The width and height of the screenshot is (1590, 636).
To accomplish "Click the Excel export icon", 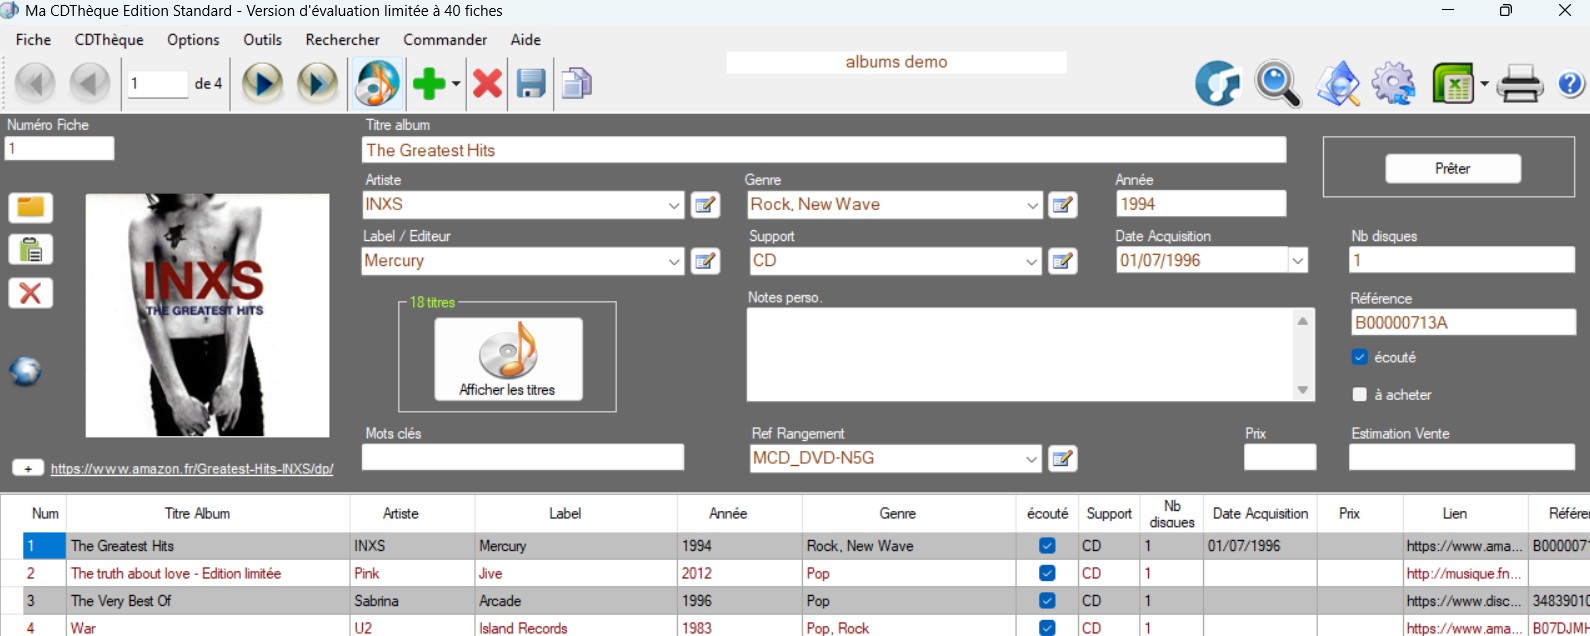I will click(x=1453, y=84).
